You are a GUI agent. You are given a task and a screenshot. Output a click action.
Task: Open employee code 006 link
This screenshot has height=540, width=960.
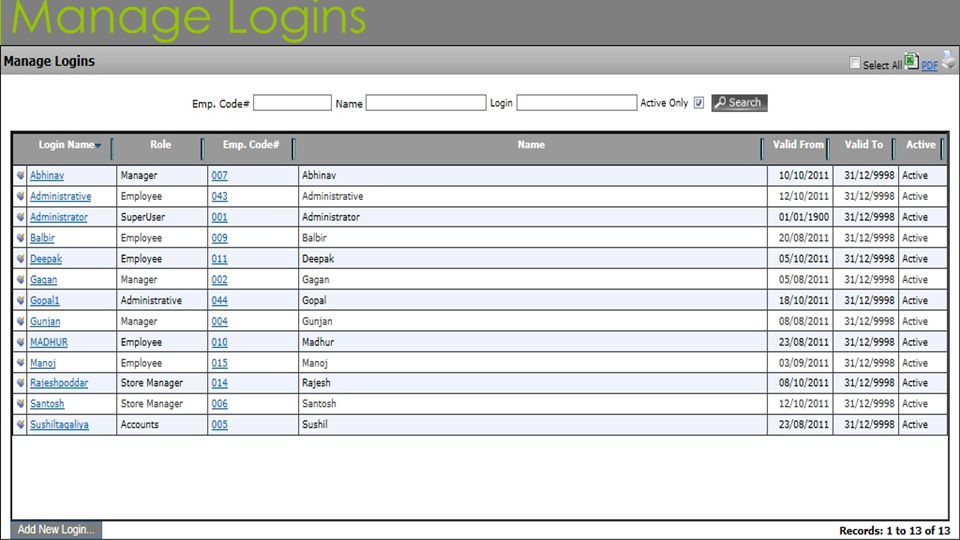click(x=220, y=404)
